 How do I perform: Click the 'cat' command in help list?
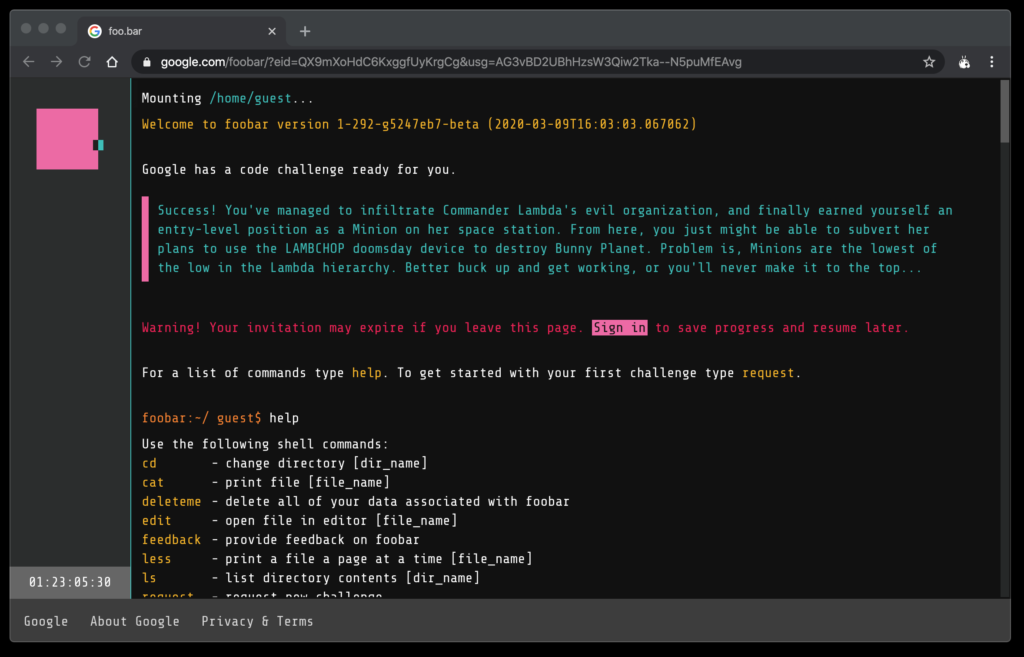tap(153, 482)
